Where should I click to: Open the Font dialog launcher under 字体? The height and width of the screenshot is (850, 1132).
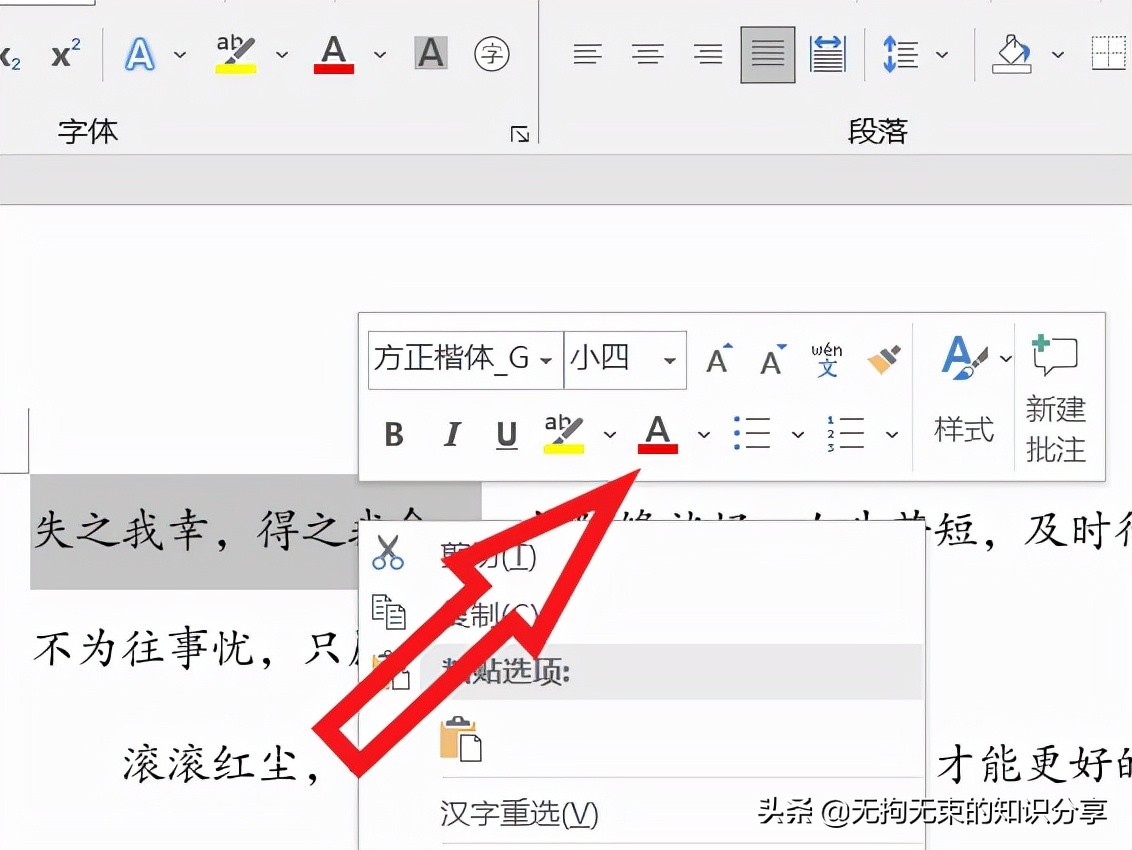(x=519, y=134)
